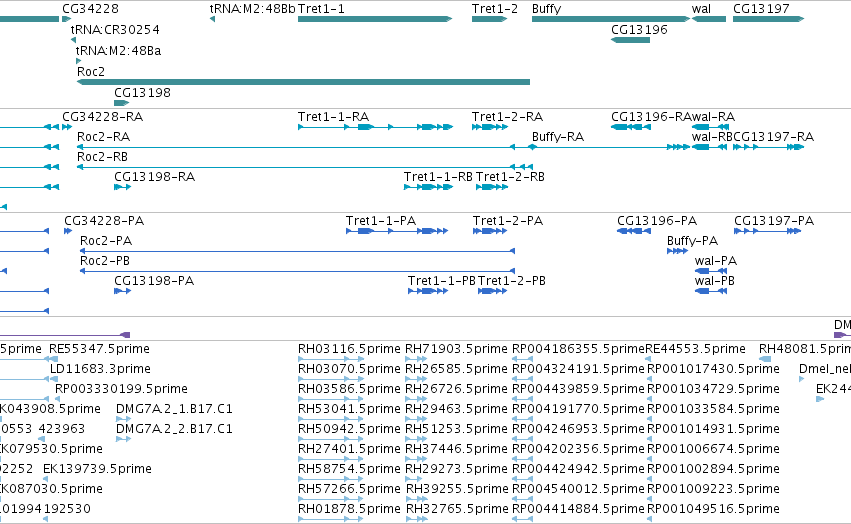
Task: Select the Roc2-RA transcript label
Action: coord(103,136)
